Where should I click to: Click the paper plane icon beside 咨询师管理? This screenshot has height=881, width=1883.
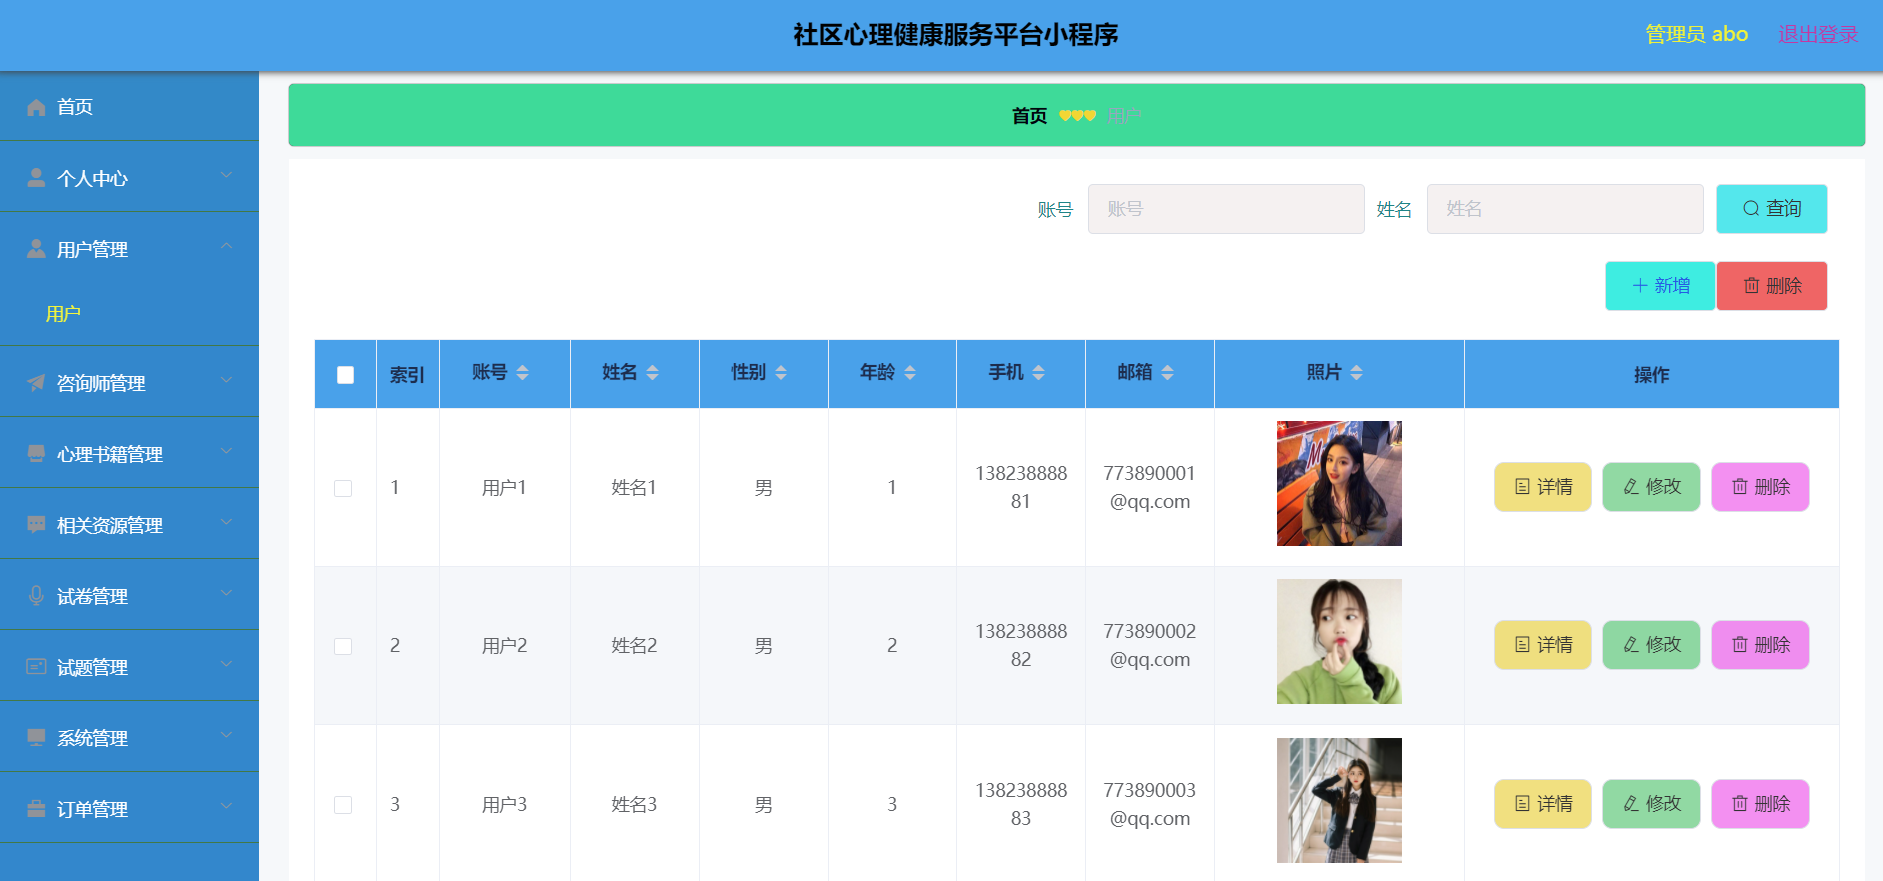pos(36,383)
